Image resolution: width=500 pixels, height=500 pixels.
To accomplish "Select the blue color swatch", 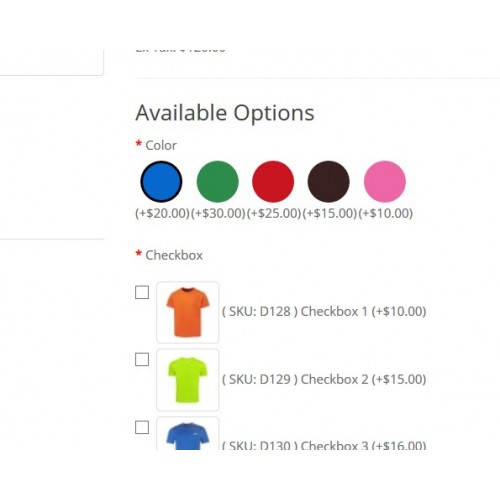I will click(x=161, y=182).
